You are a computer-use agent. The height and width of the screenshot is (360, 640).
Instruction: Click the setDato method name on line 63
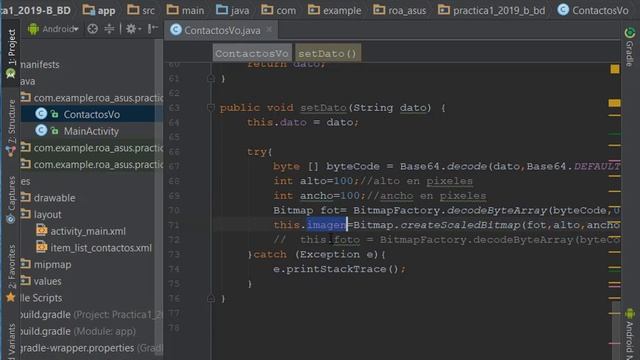point(323,108)
